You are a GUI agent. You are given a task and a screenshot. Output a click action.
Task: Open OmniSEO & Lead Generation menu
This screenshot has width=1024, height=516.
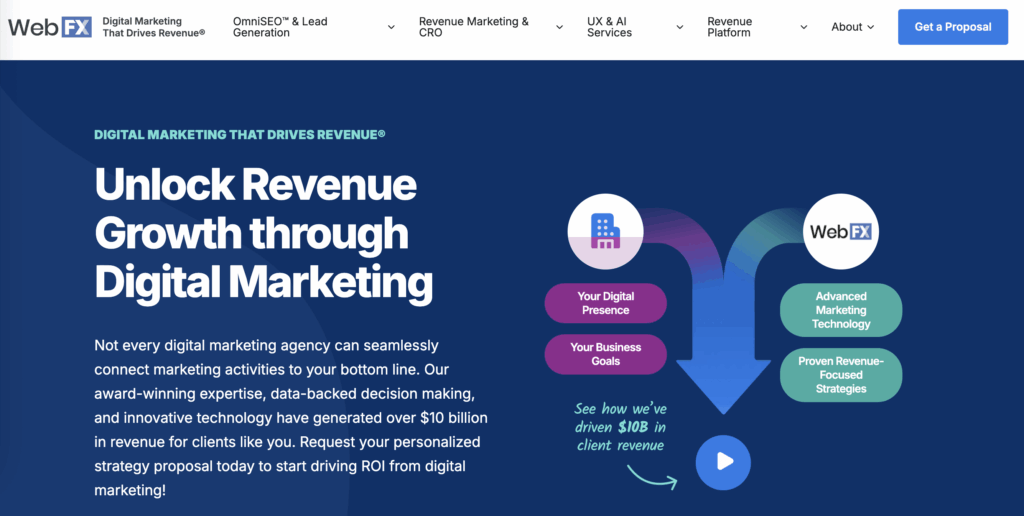280,27
